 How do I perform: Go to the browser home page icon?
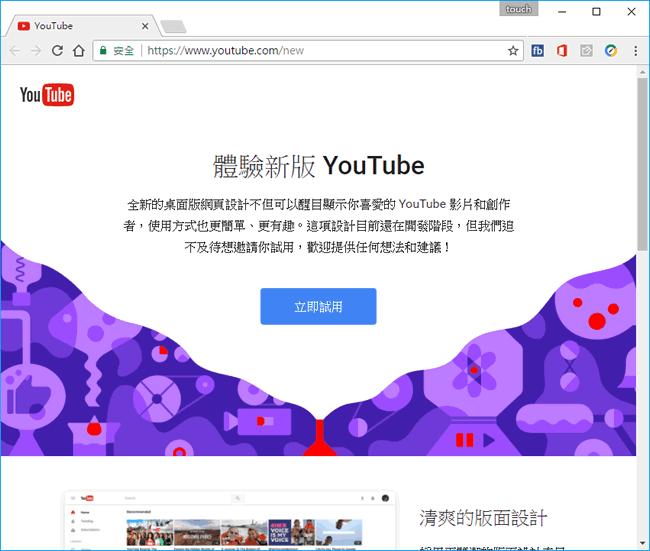78,50
